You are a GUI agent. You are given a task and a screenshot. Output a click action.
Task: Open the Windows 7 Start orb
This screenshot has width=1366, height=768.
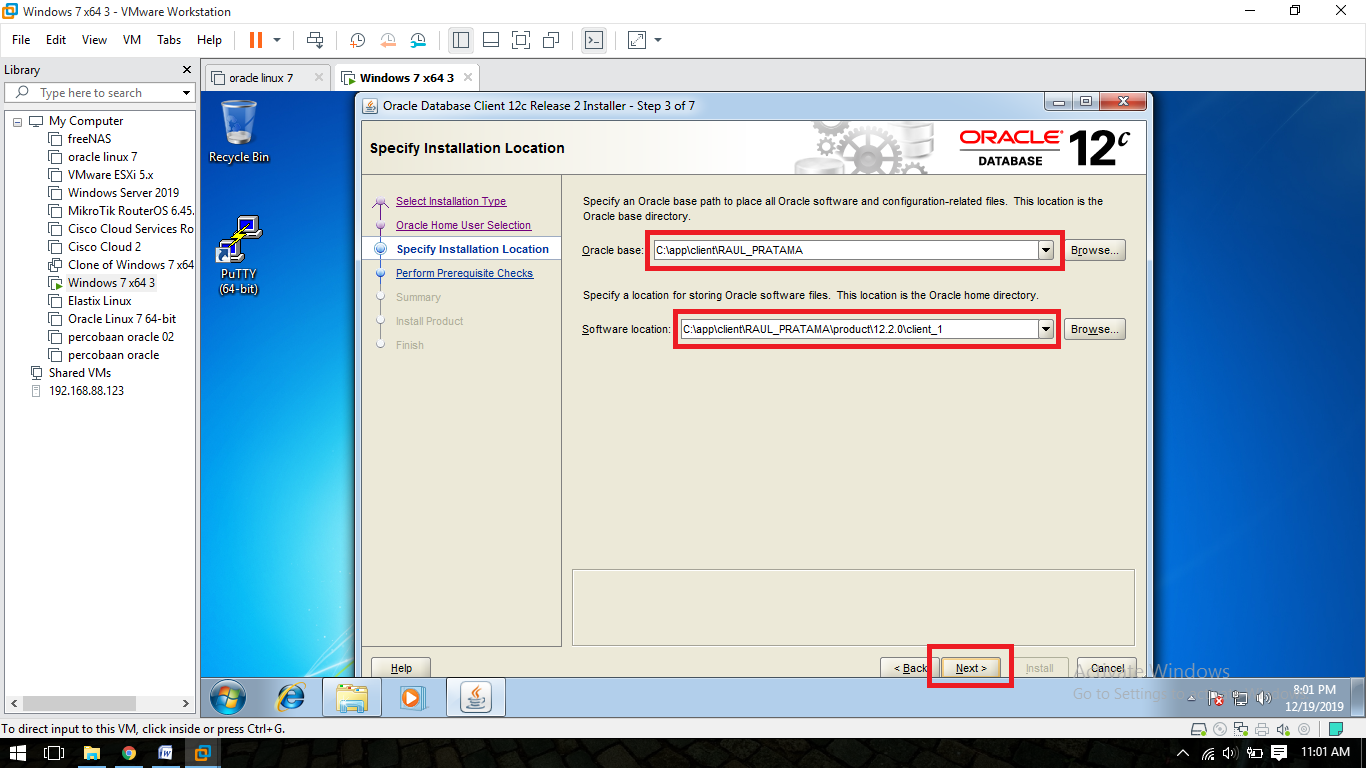coord(228,696)
